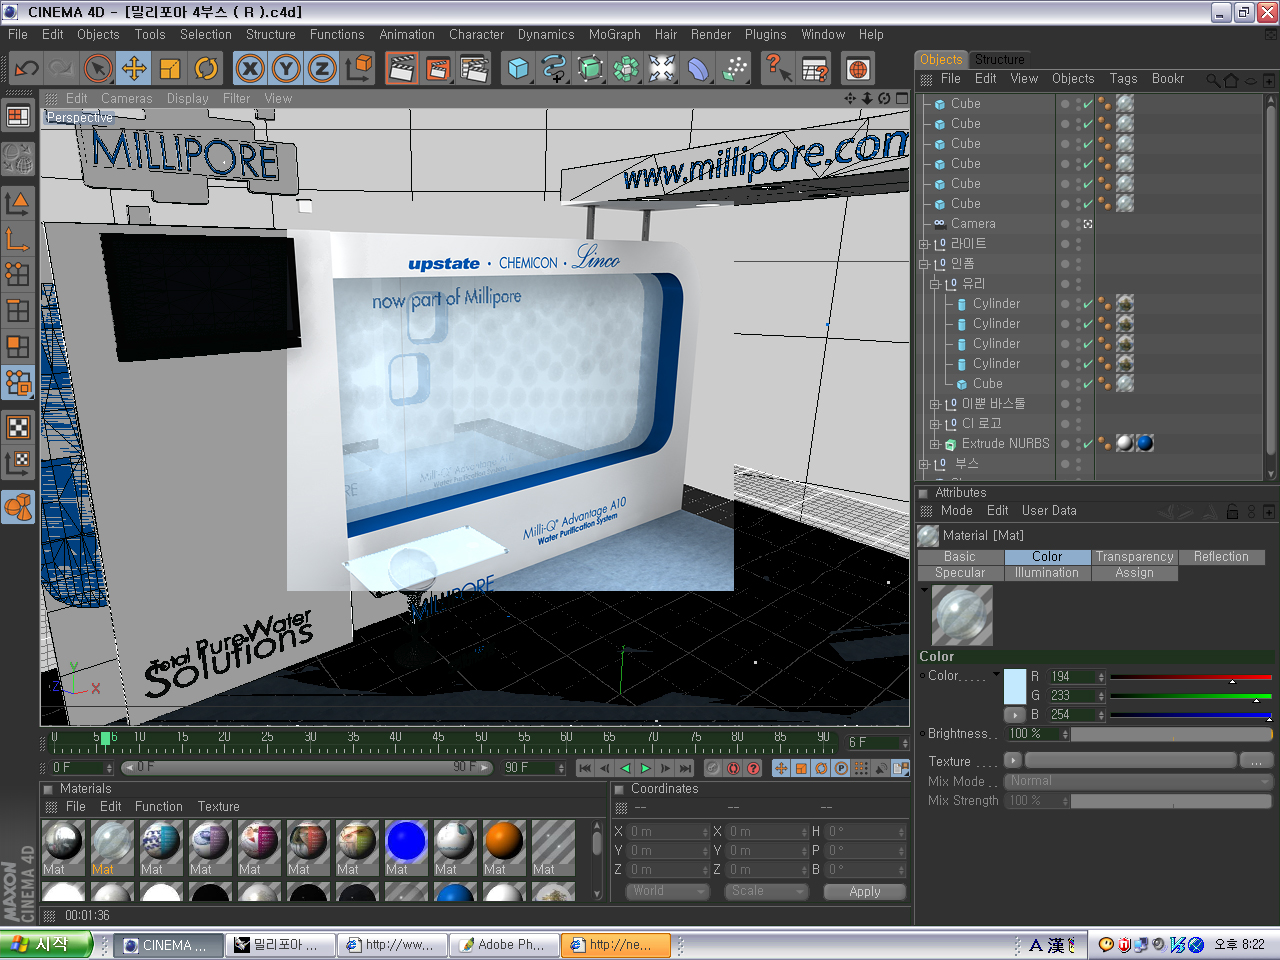Open the spline drawing tool icon
Screen dimensions: 1280x960
point(554,69)
